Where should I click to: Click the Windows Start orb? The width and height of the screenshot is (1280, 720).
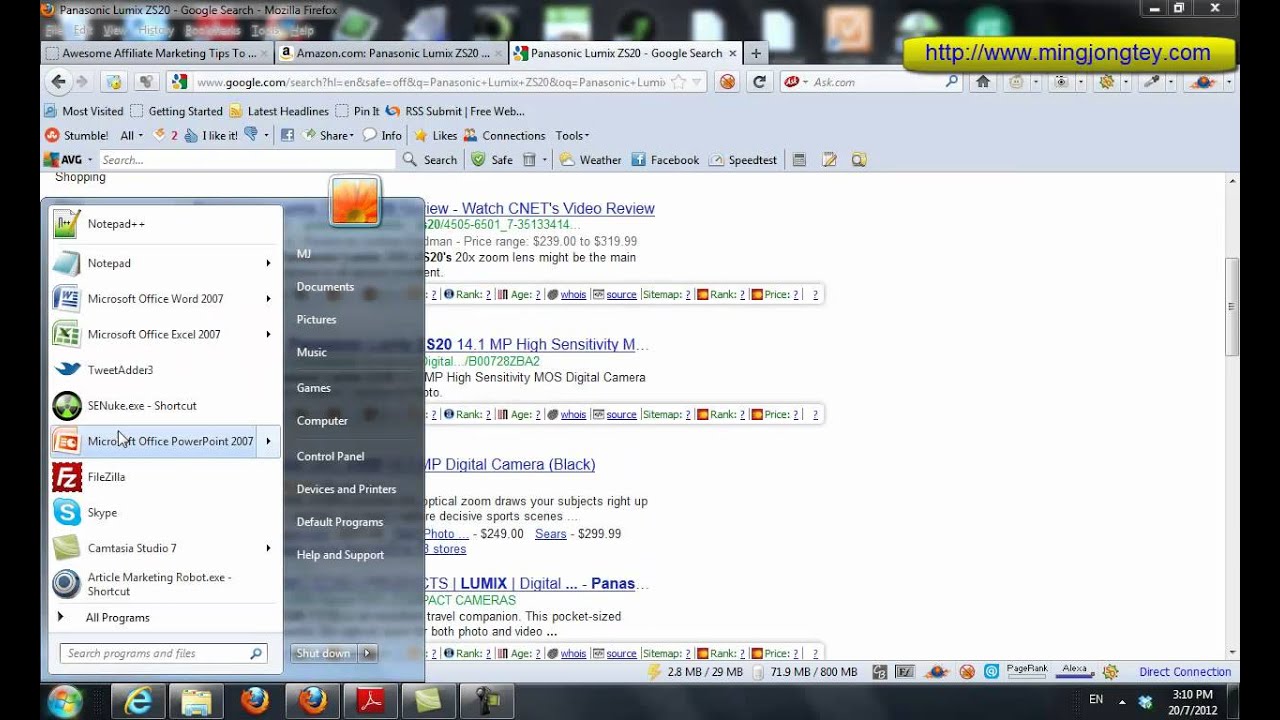tap(65, 700)
